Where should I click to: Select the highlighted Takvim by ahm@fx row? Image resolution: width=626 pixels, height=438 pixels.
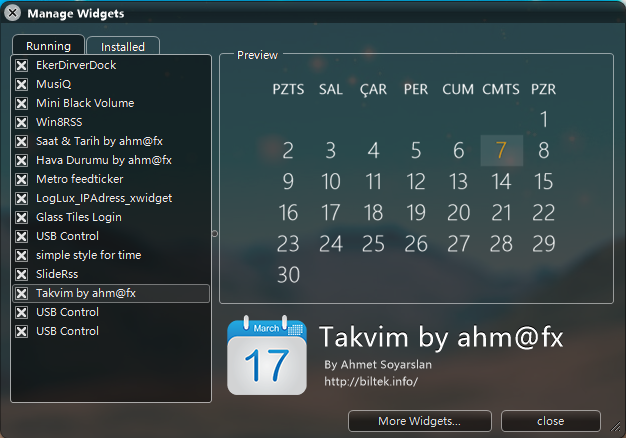coord(111,293)
